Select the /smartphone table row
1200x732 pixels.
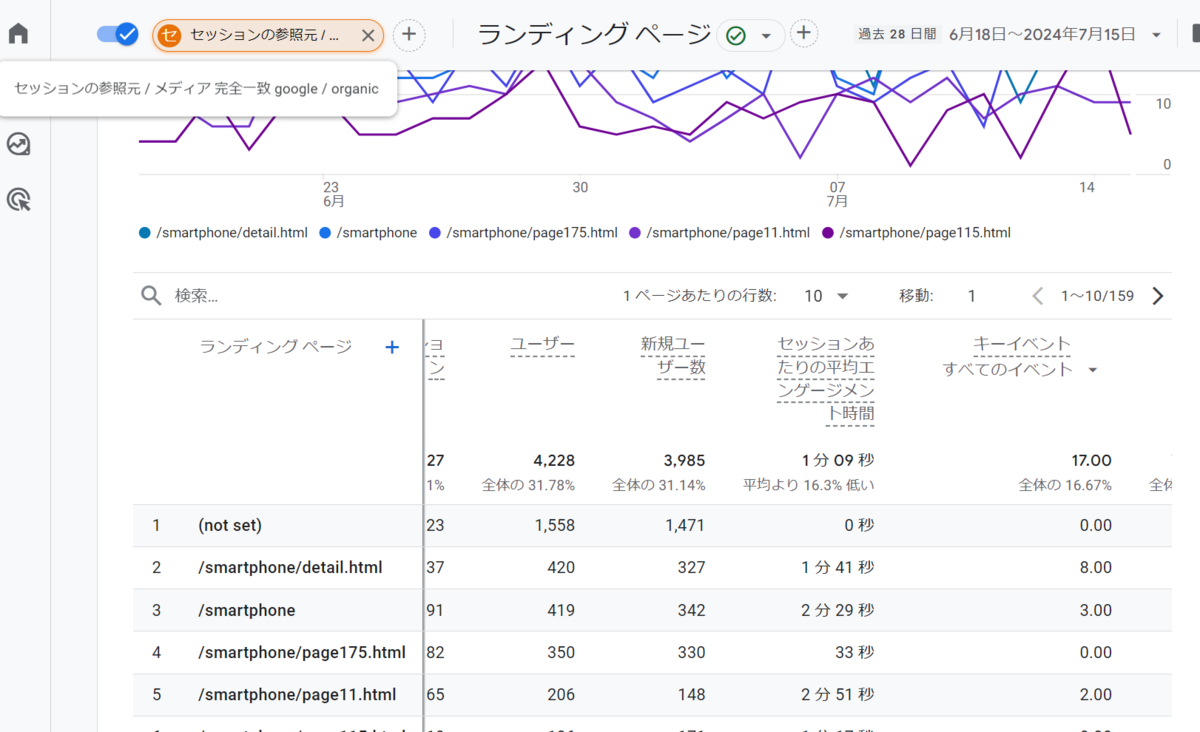point(652,610)
